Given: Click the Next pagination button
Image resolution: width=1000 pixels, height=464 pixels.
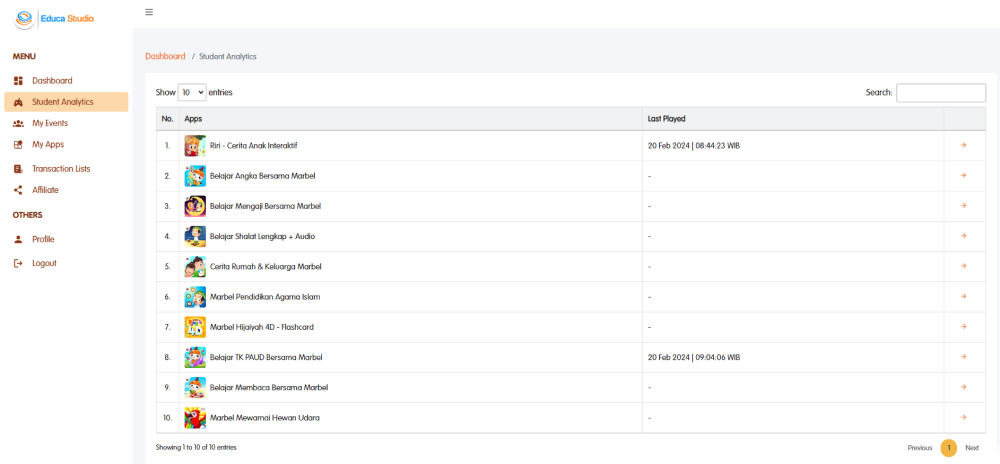Looking at the screenshot, I should click(x=972, y=448).
